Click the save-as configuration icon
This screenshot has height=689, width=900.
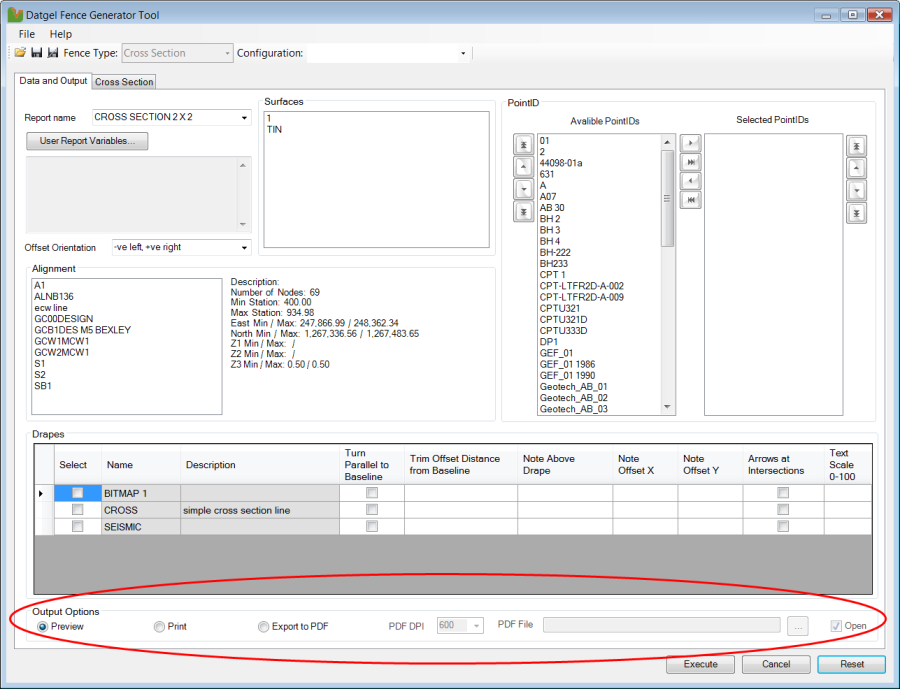click(x=53, y=53)
